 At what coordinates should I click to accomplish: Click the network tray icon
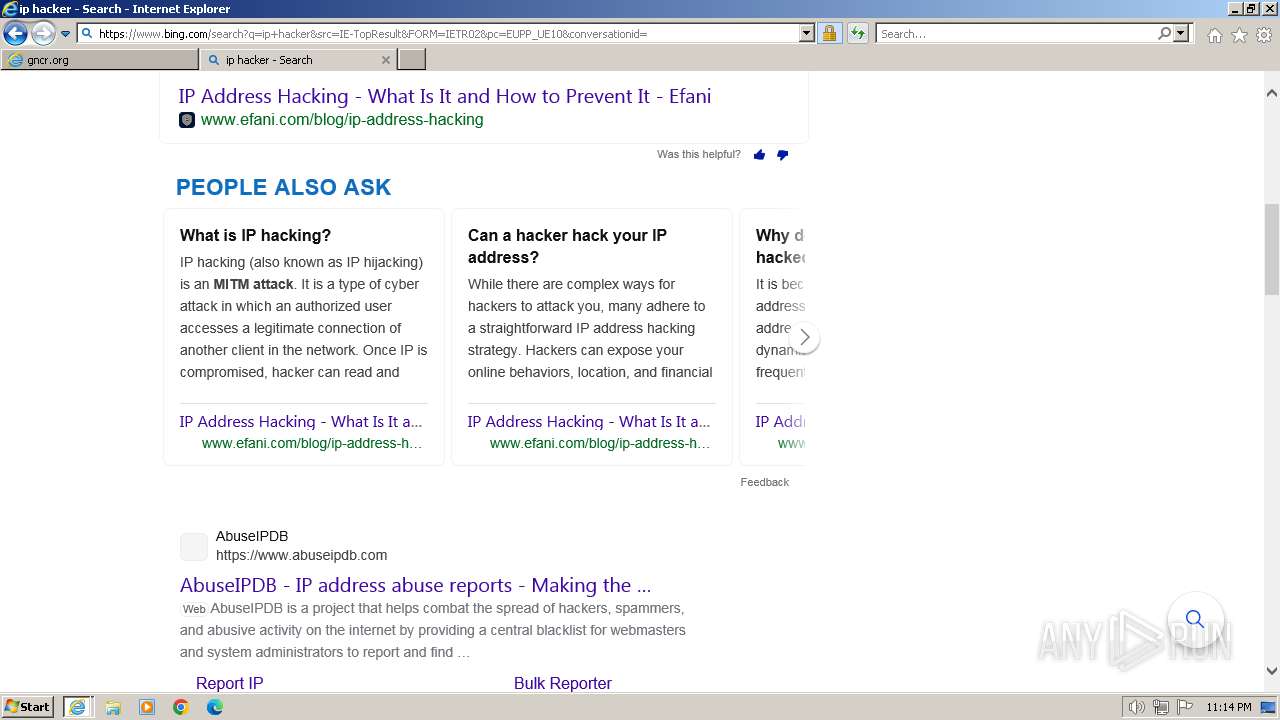point(1161,707)
